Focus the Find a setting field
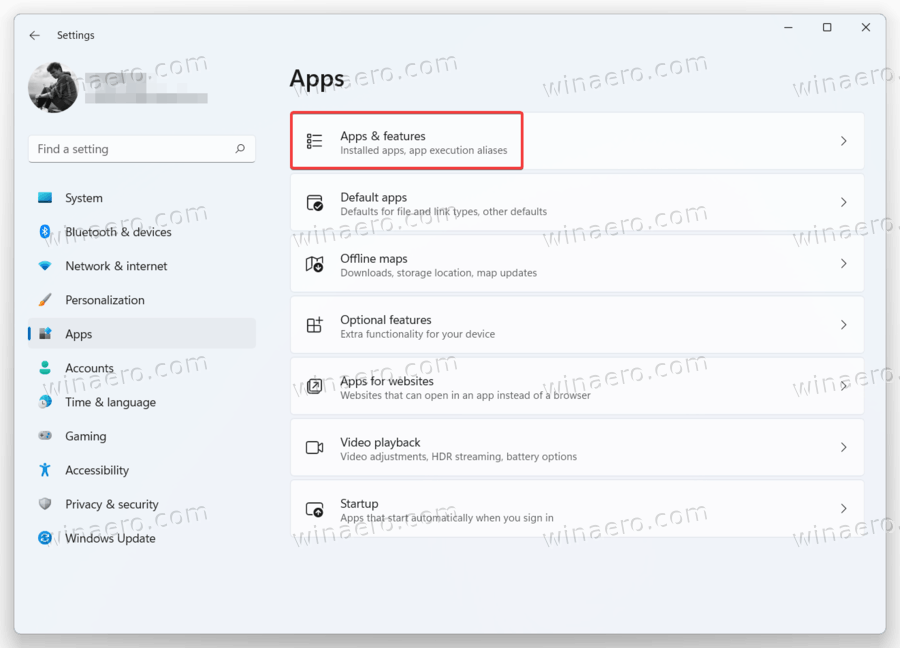Screen dimensions: 900x648 (142, 149)
